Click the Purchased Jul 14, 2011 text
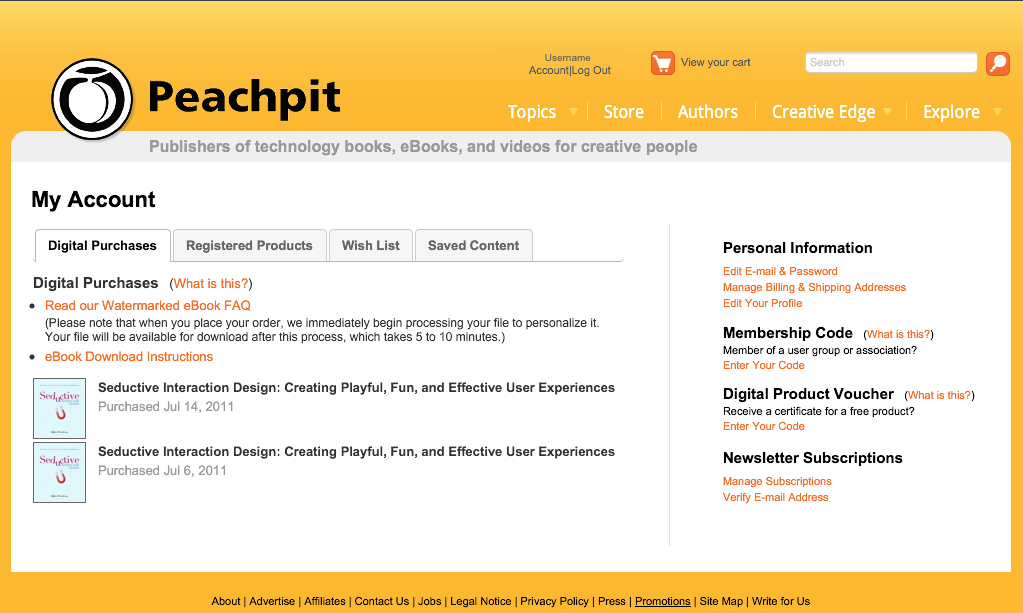 pyautogui.click(x=166, y=406)
